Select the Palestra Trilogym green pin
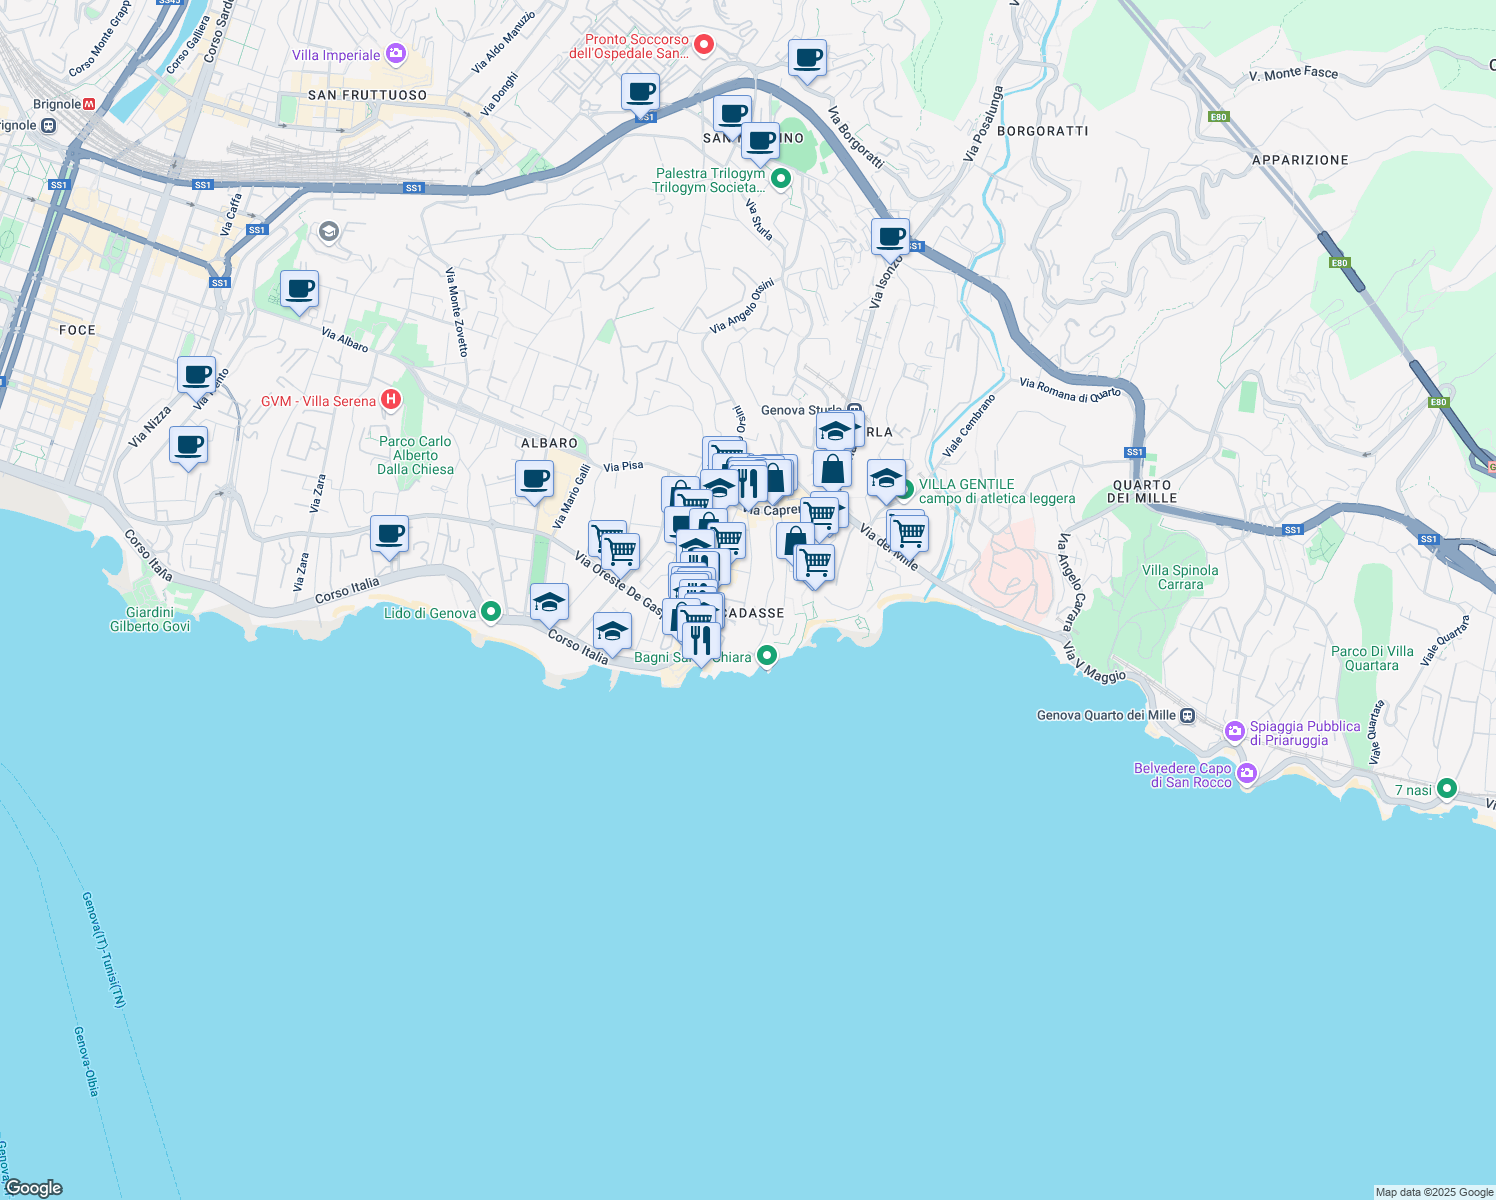This screenshot has width=1496, height=1200. point(781,179)
